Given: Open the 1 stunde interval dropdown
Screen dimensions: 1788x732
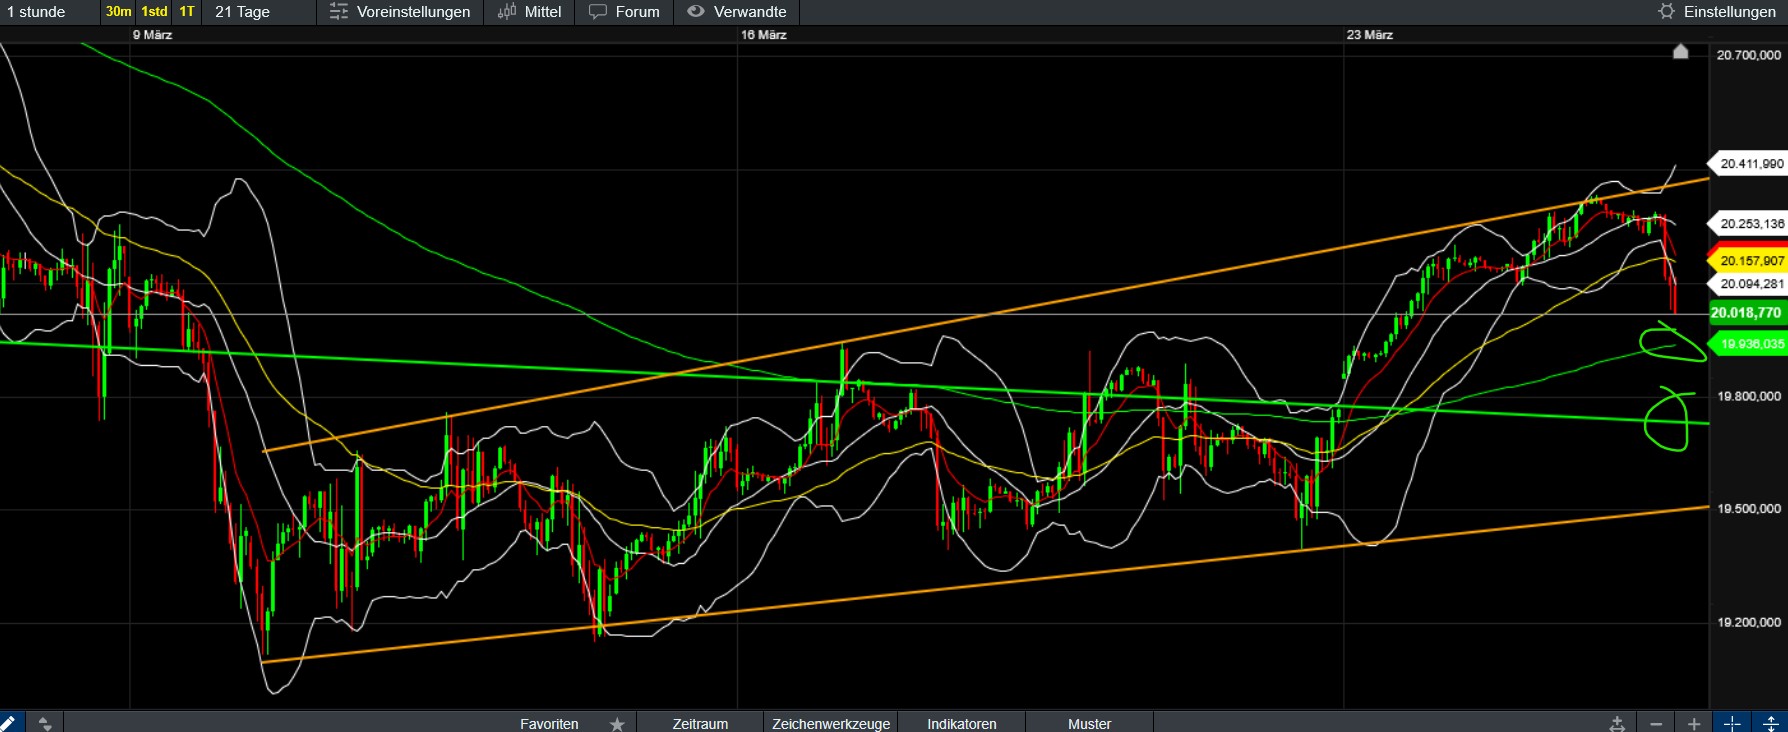Looking at the screenshot, I should (x=50, y=12).
